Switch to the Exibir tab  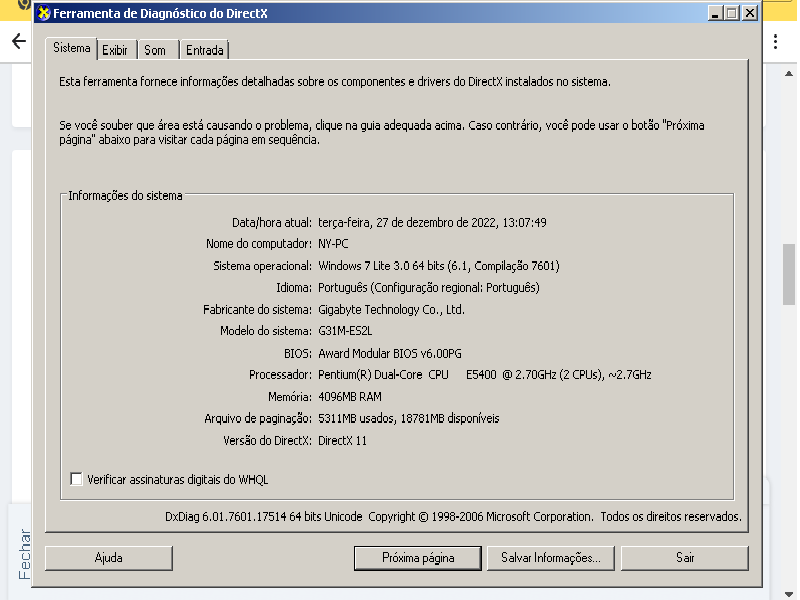pos(115,50)
